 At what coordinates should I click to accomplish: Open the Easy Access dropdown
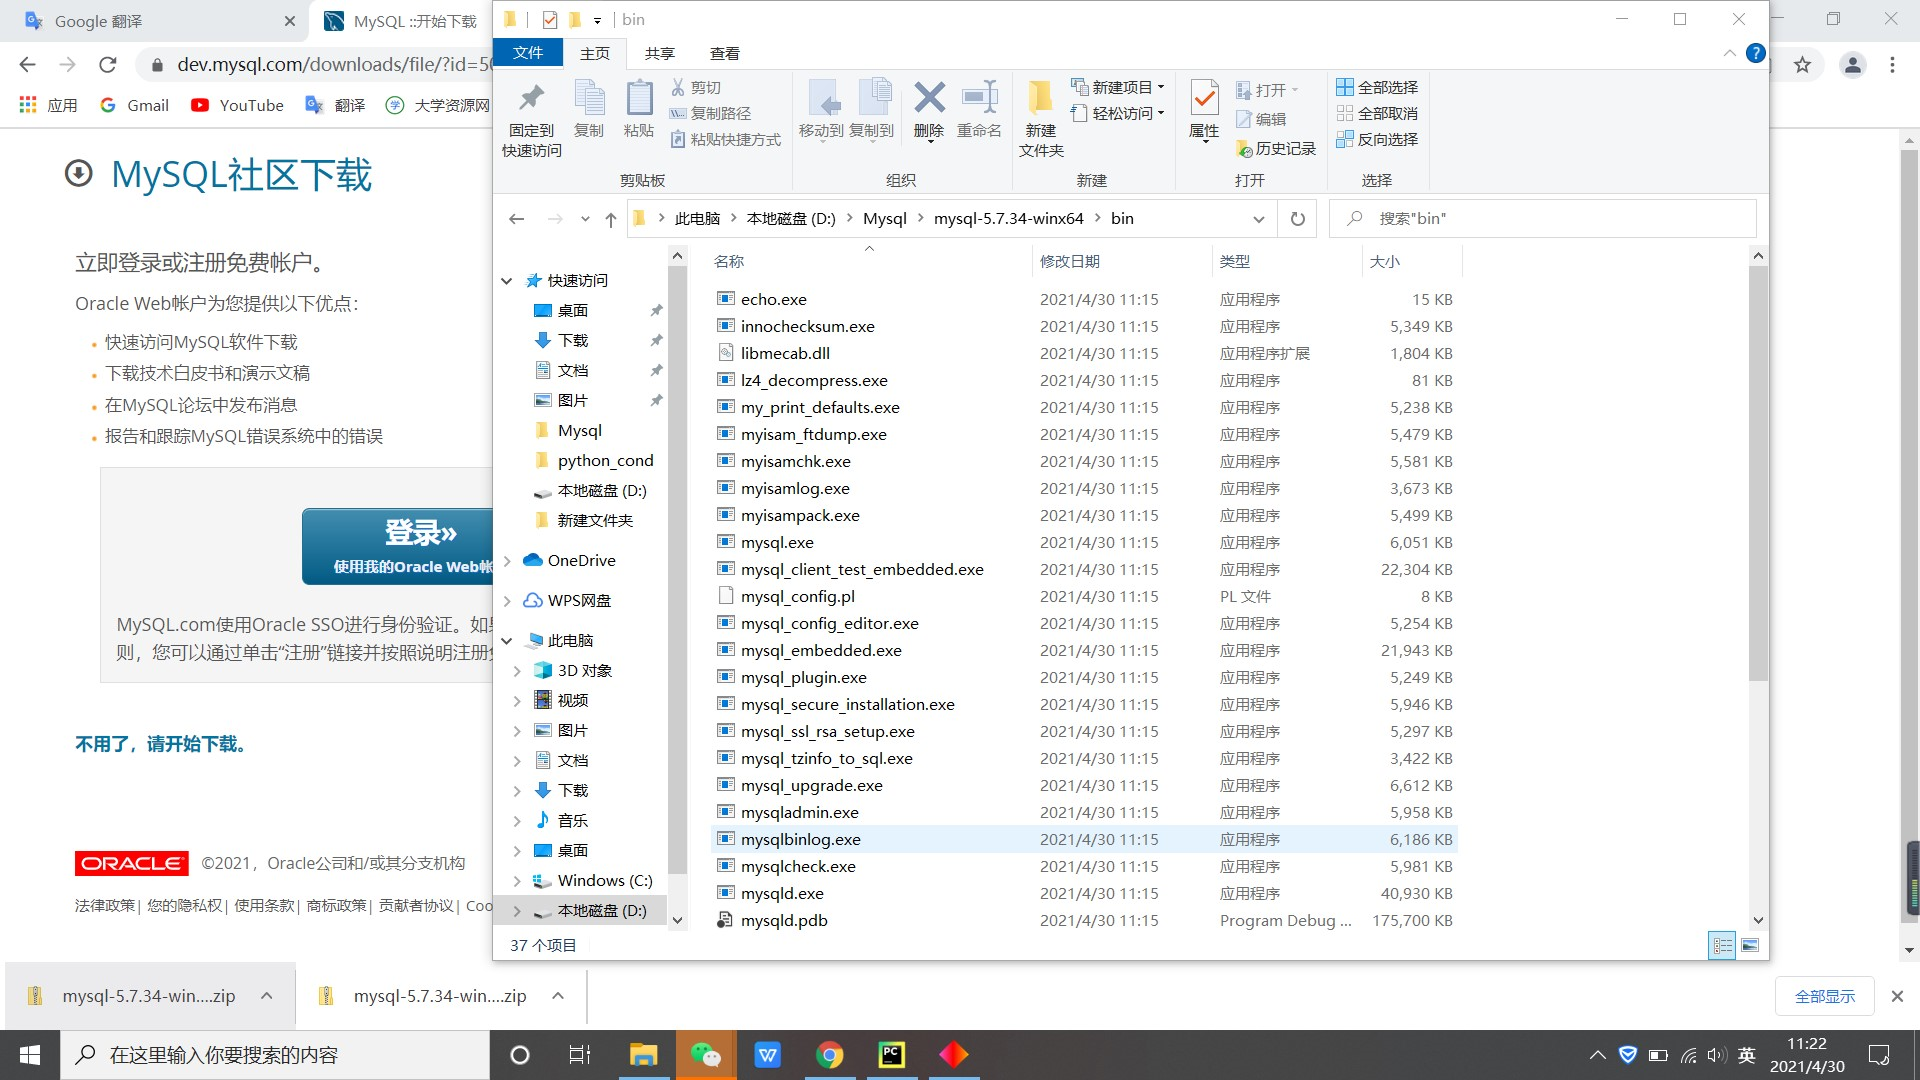1118,113
